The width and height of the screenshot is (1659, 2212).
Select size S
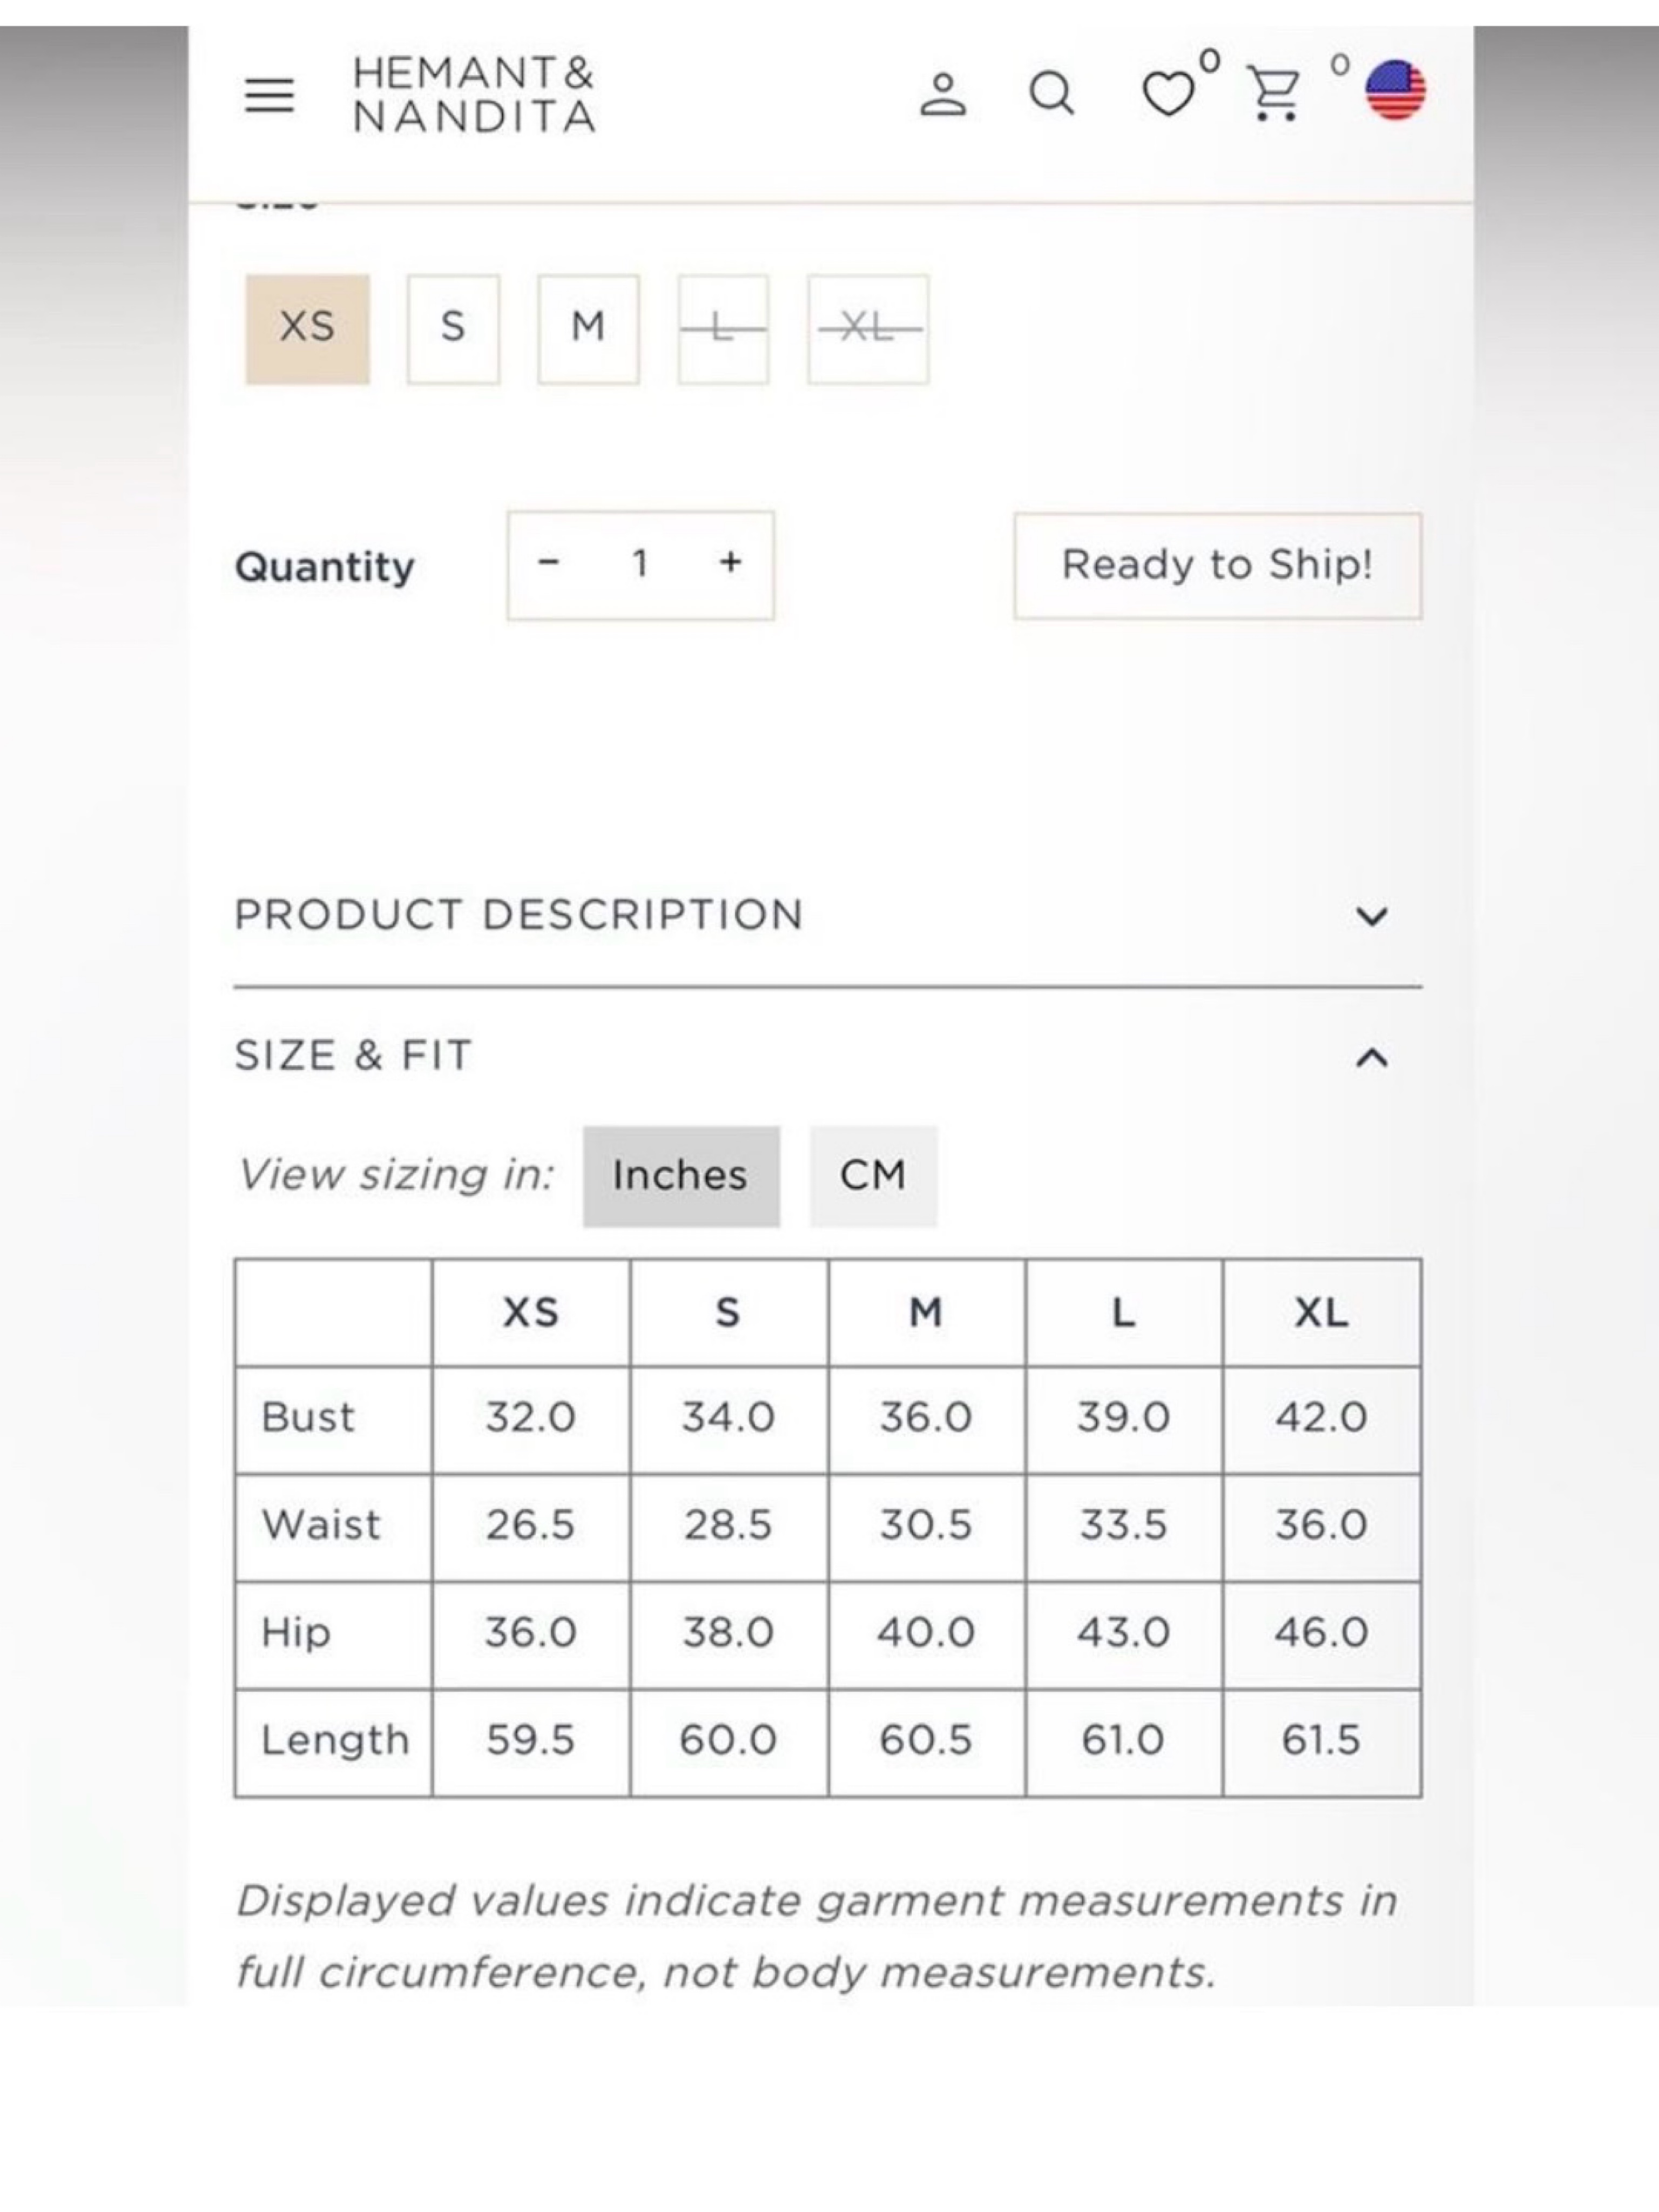coord(453,329)
